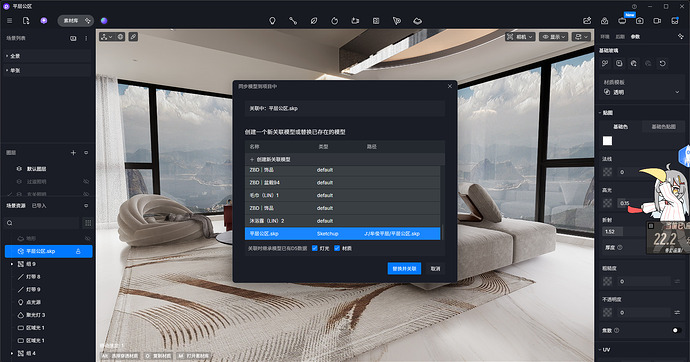Select the 场景资源 tab
The height and width of the screenshot is (362, 690).
[x=16, y=206]
